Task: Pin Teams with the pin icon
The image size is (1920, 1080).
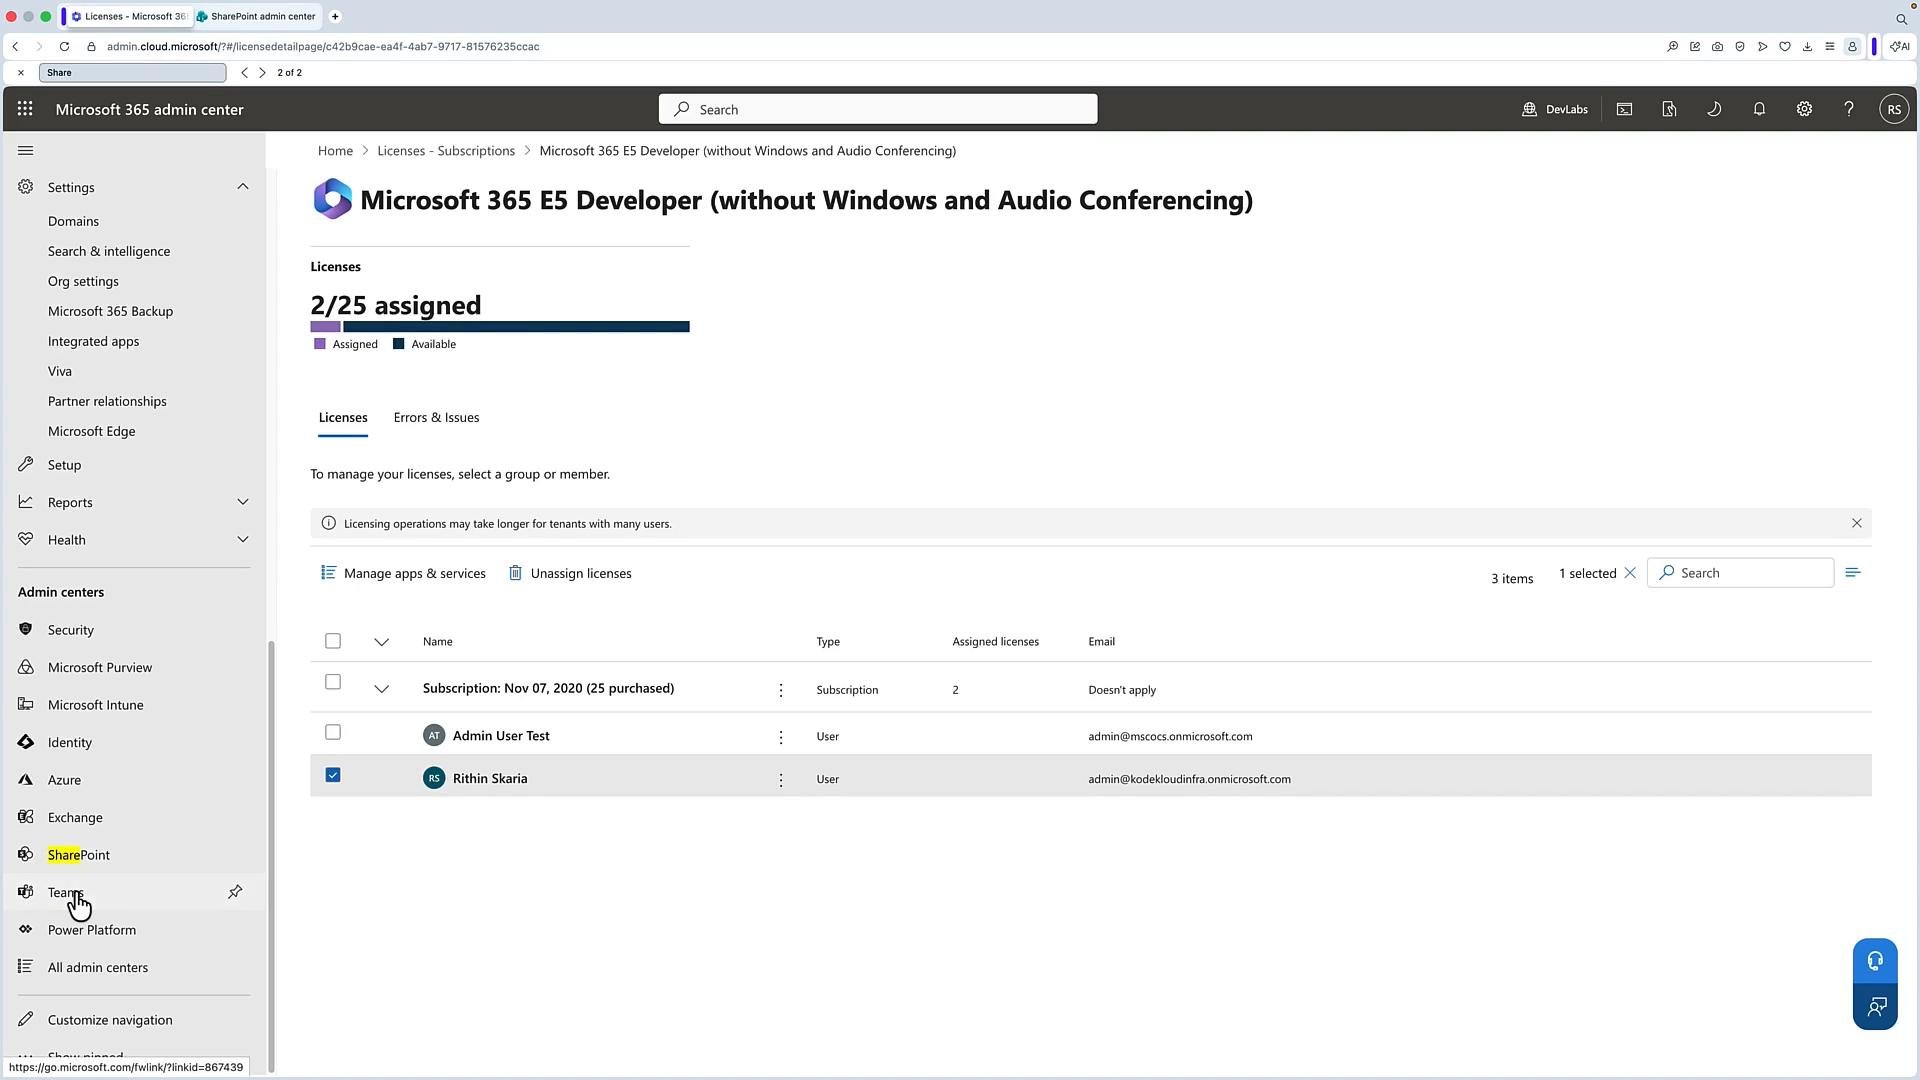Action: tap(235, 892)
